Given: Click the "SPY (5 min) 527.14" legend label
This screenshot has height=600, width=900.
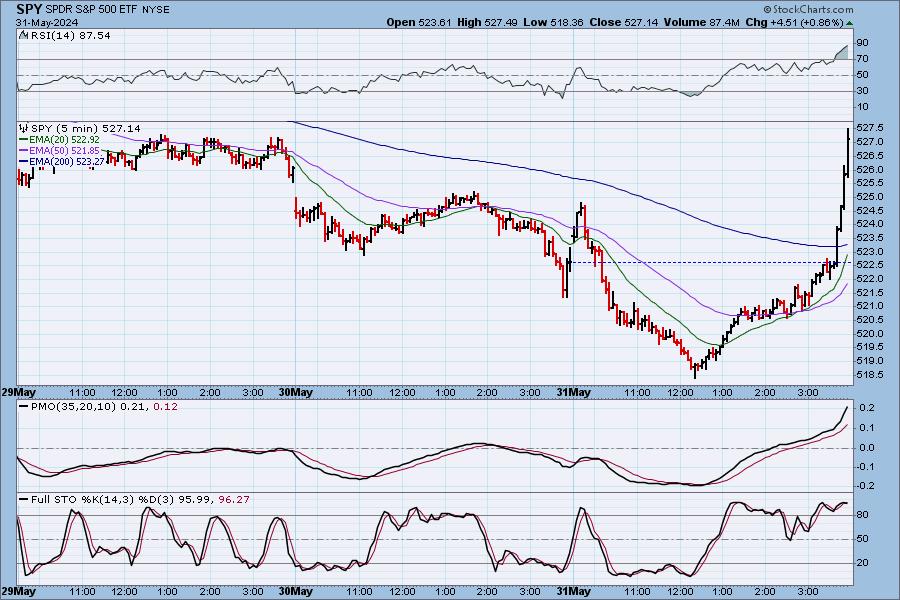Looking at the screenshot, I should (x=86, y=128).
